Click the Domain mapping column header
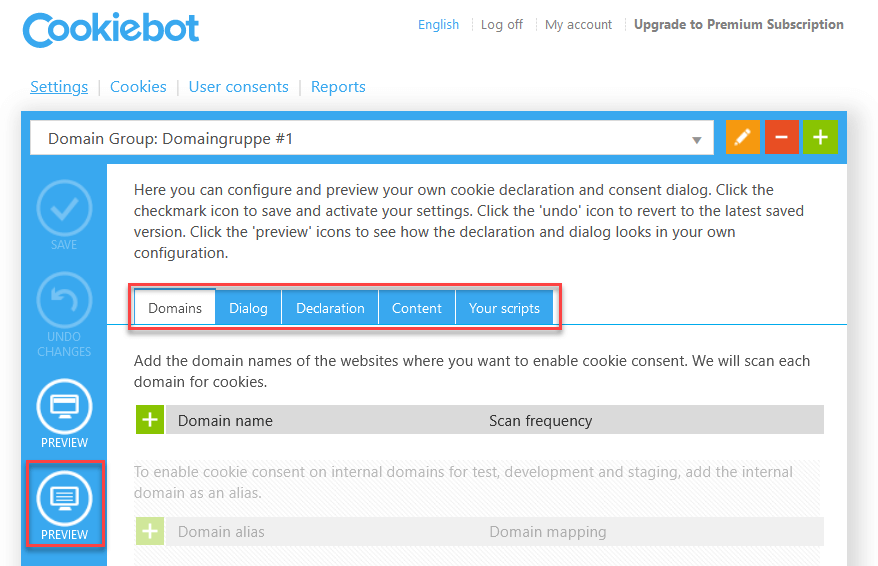Screen dimensions: 878x566 [548, 532]
